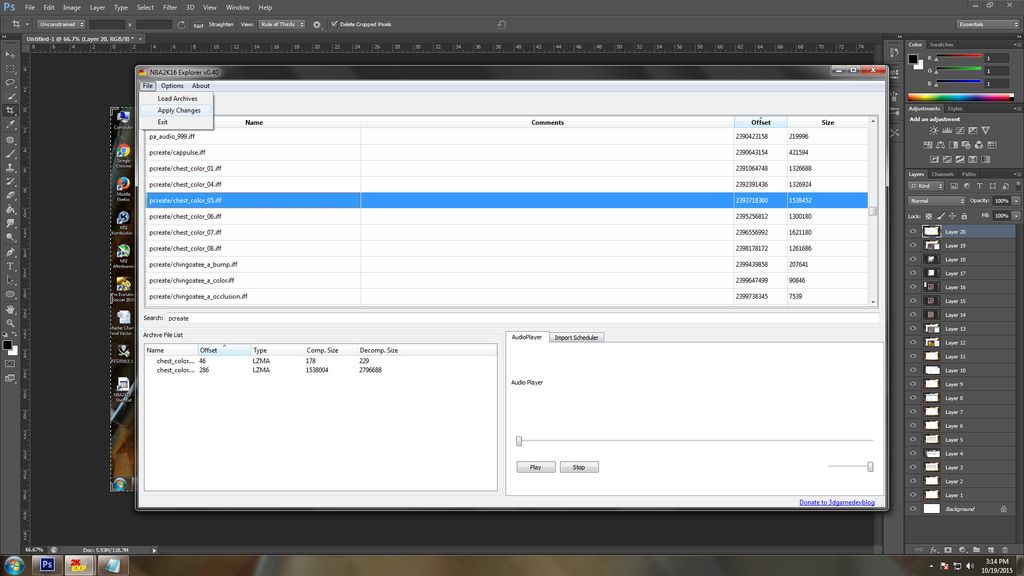Click the Play button in Audio Player
1024x576 pixels.
click(x=536, y=467)
